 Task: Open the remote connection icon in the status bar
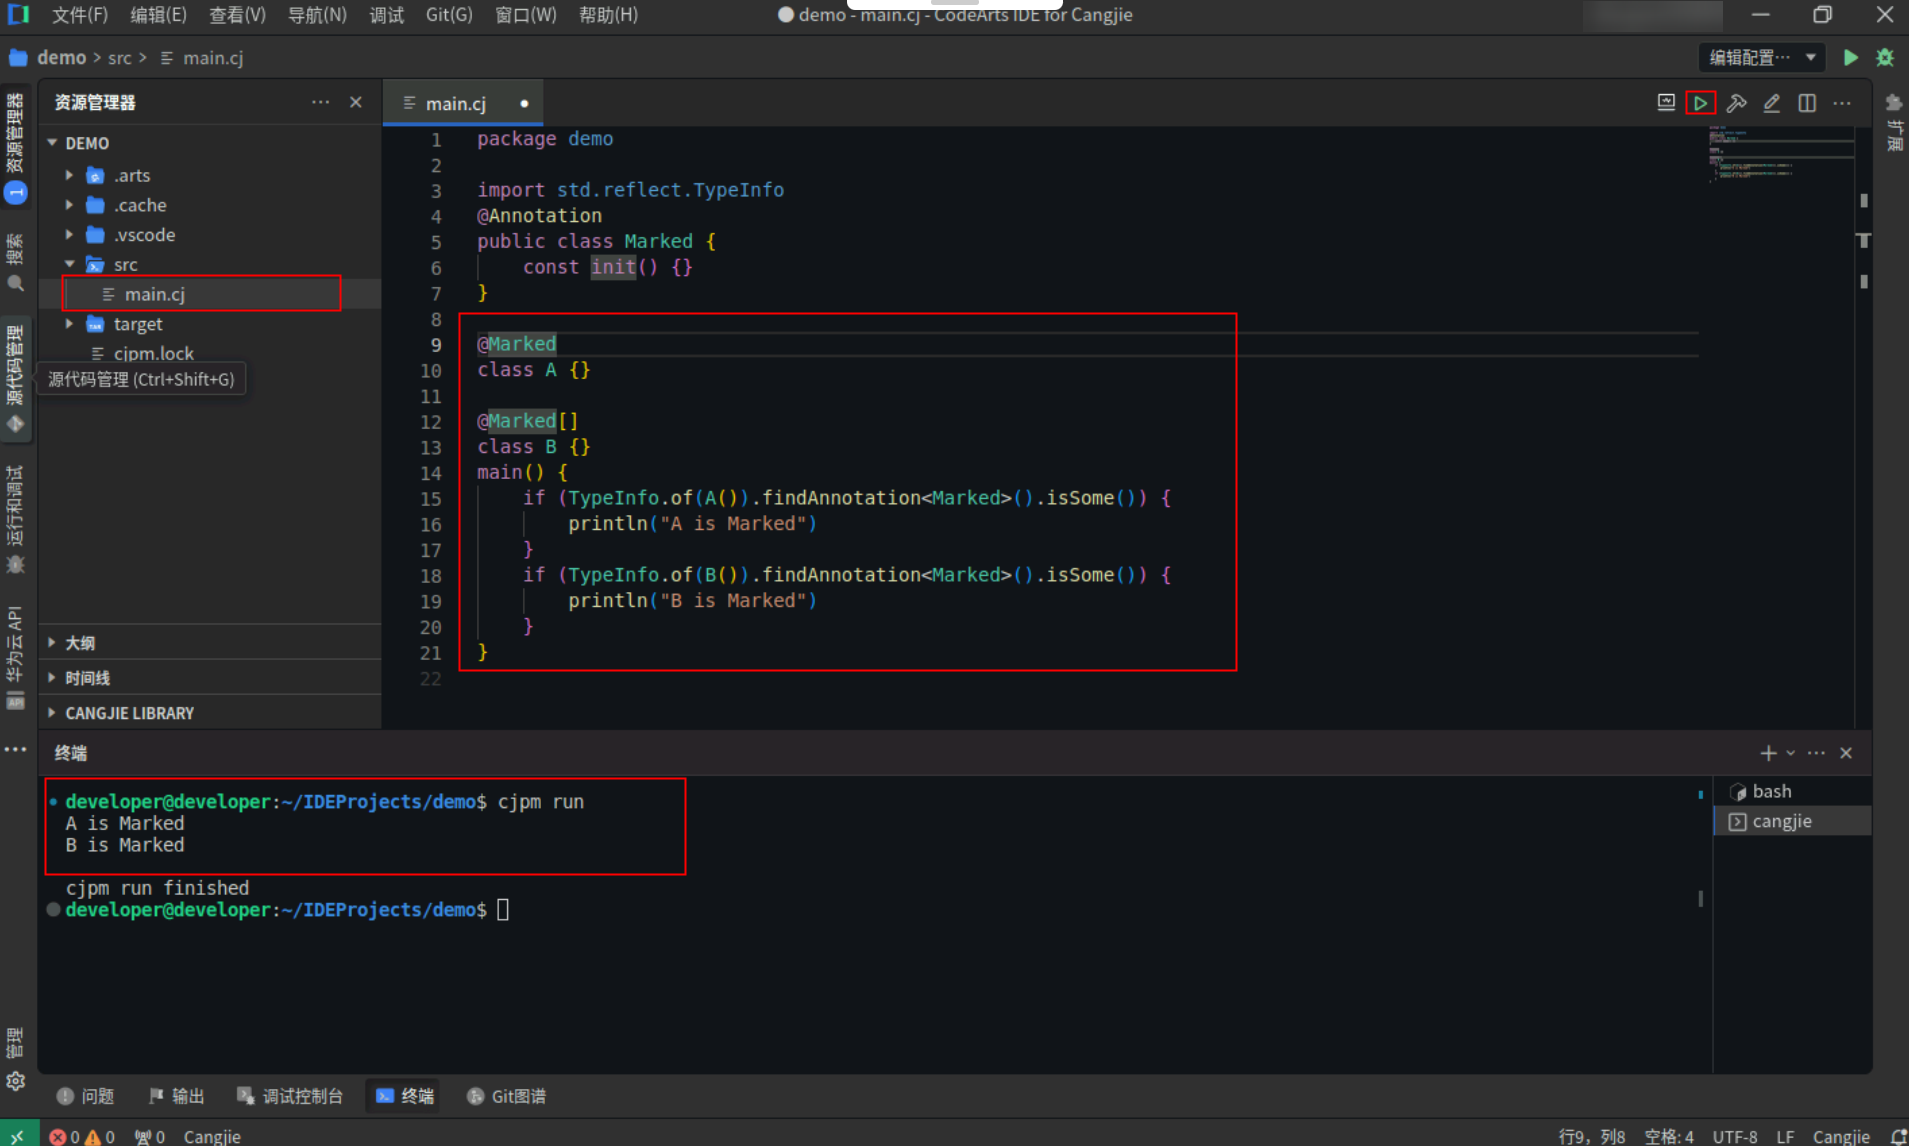click(x=17, y=1136)
